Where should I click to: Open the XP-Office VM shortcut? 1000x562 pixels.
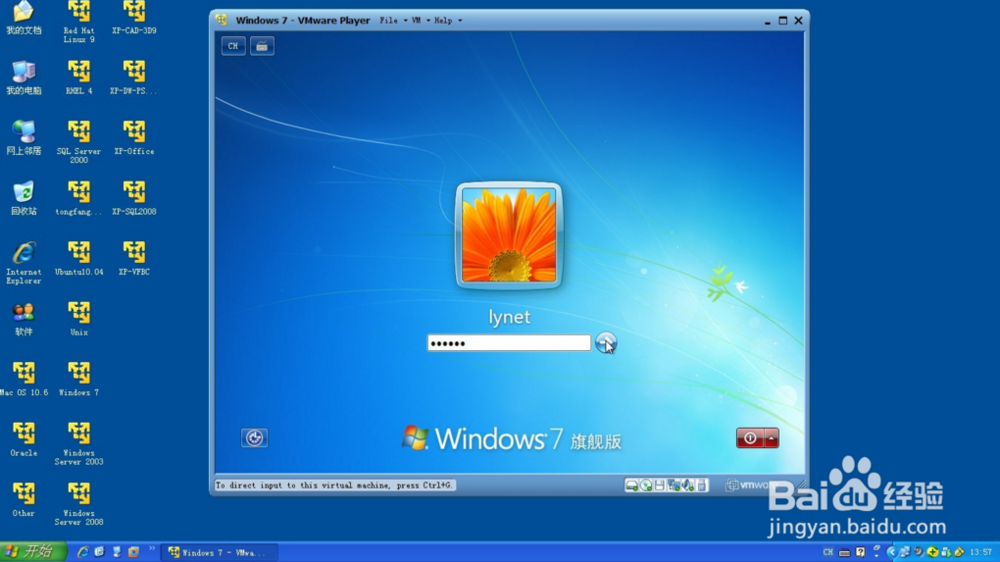[x=134, y=138]
